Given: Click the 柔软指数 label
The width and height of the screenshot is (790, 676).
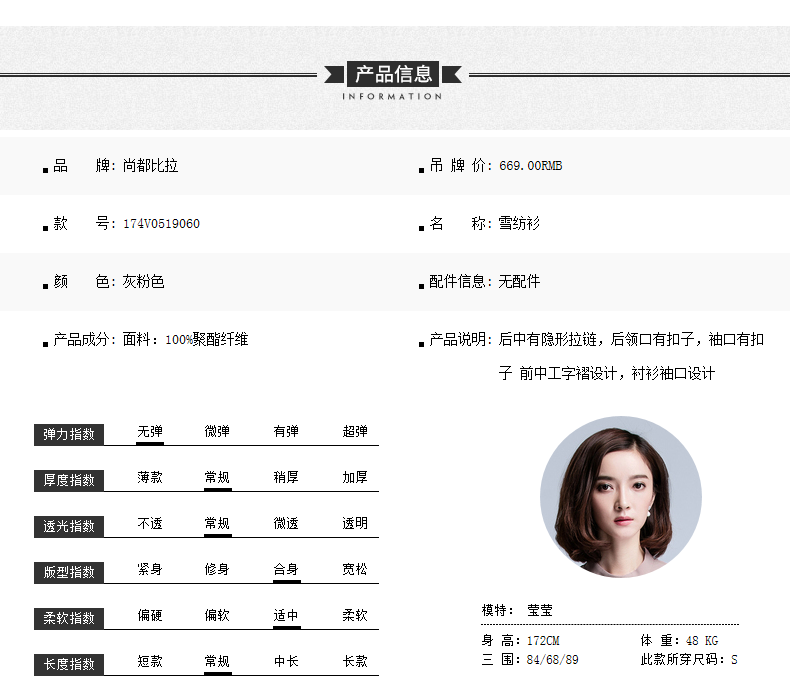Looking at the screenshot, I should pyautogui.click(x=69, y=618).
